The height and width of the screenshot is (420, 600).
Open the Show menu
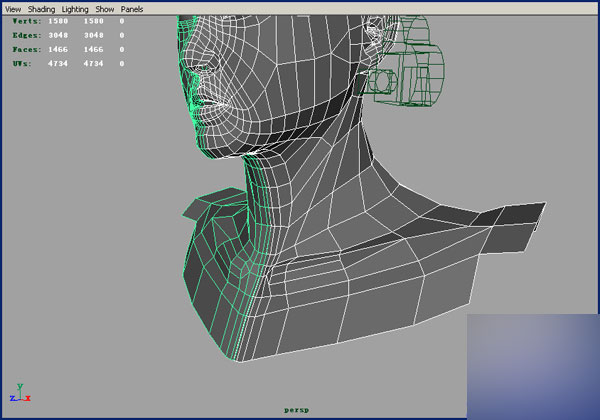tap(104, 9)
